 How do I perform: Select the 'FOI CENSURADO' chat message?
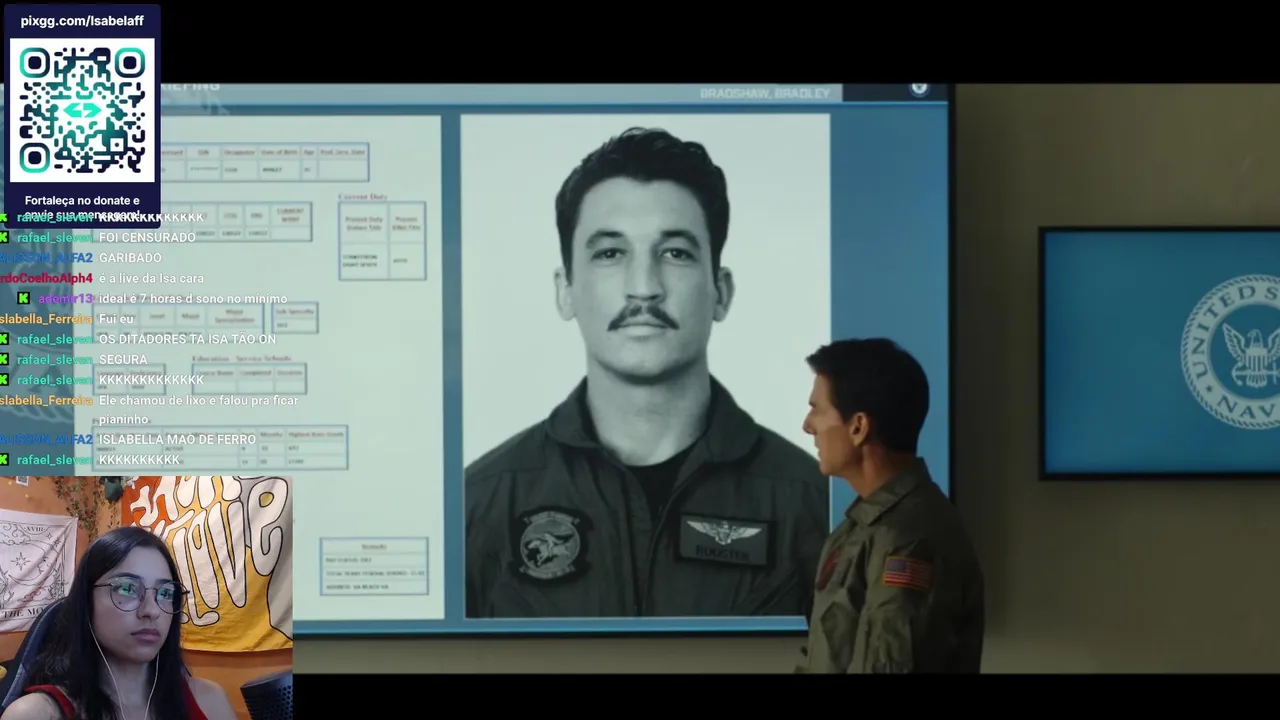click(x=147, y=237)
